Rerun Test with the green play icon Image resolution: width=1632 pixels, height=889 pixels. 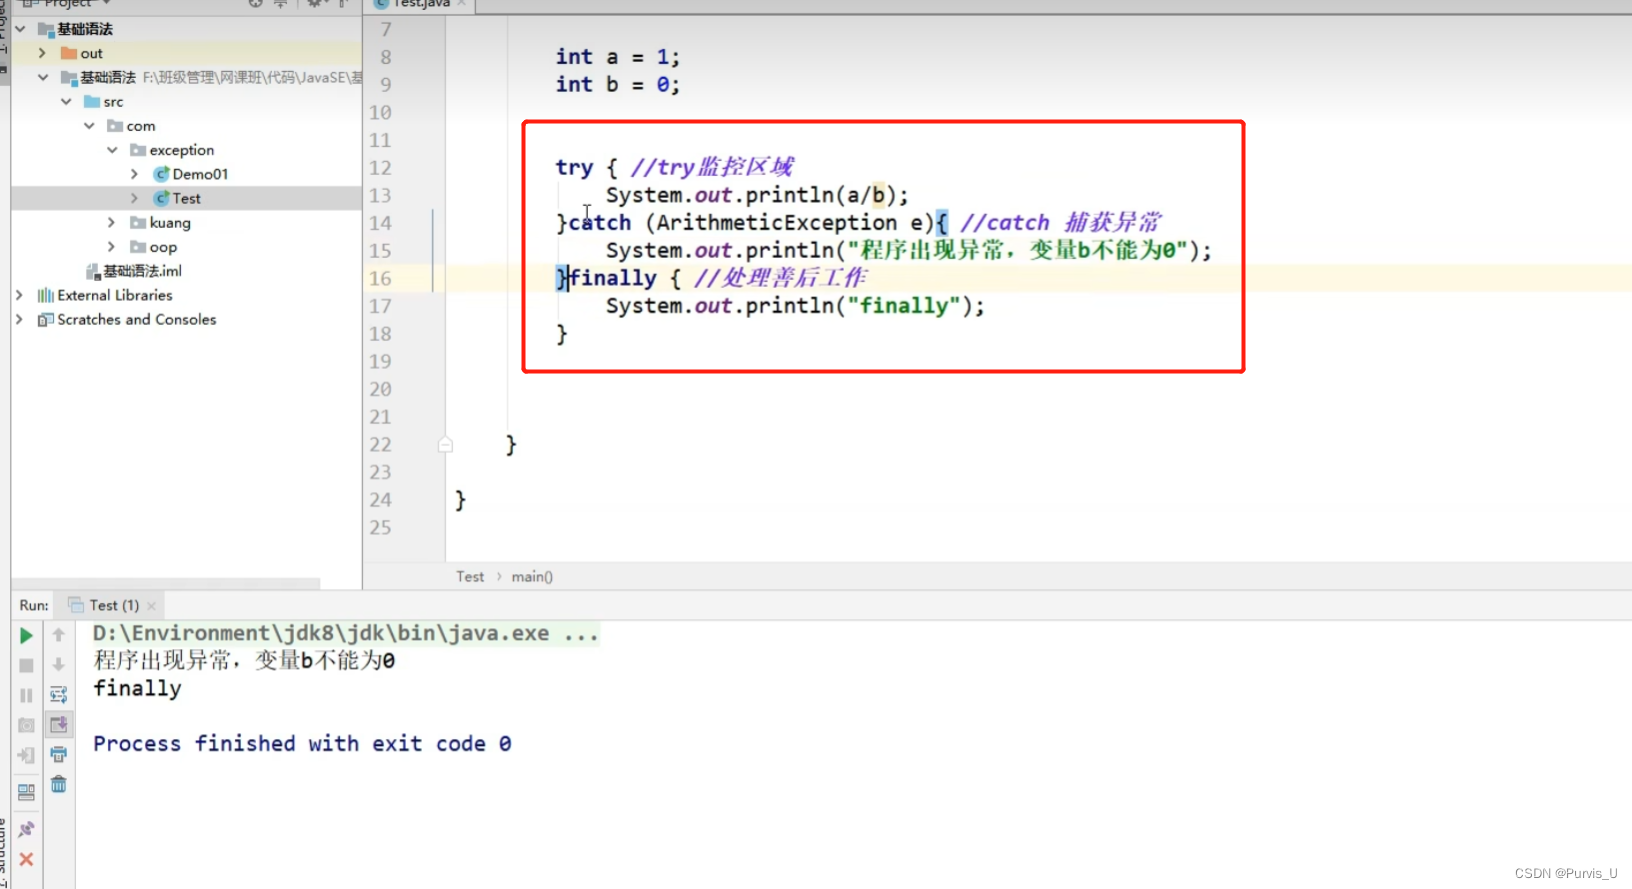26,635
